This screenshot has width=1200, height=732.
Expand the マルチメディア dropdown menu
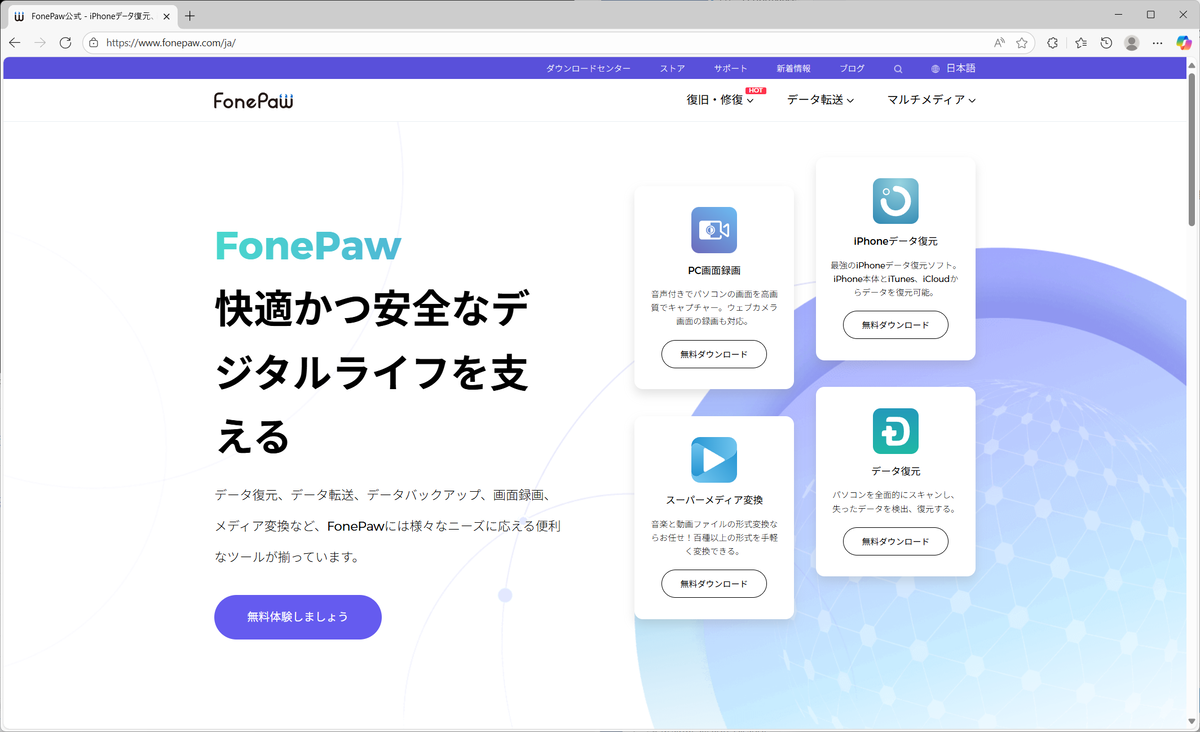pyautogui.click(x=931, y=100)
